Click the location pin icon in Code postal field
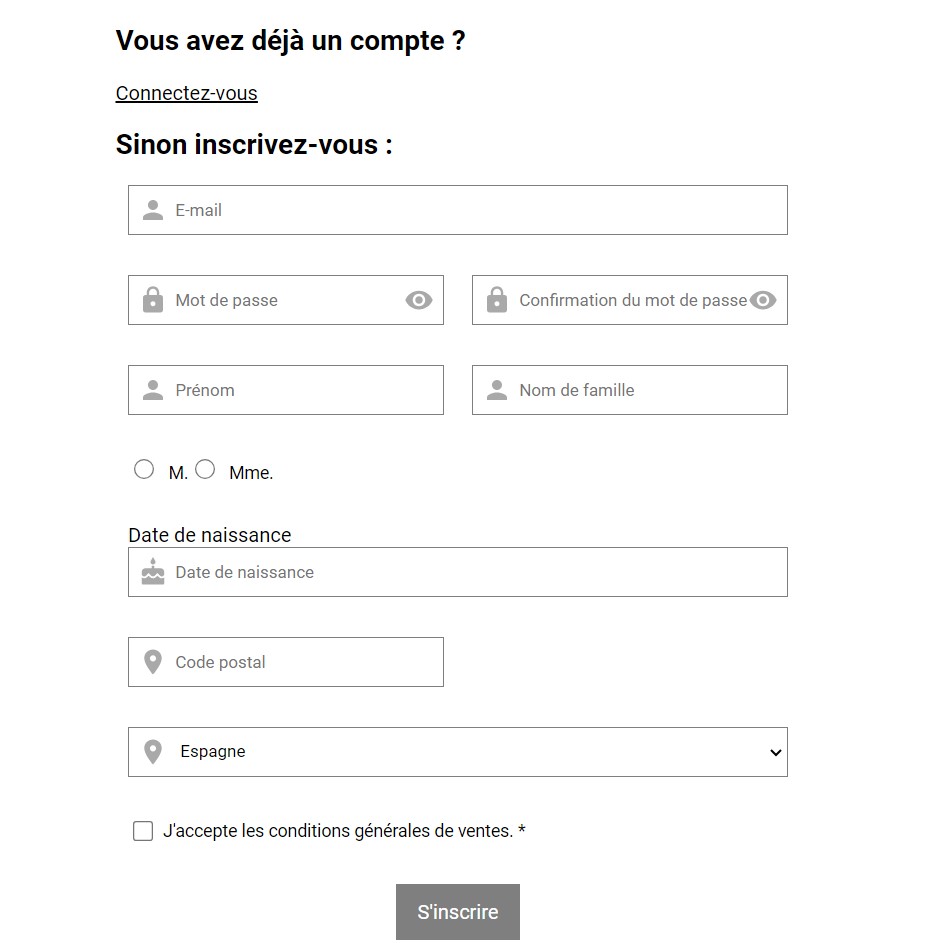Screen dimensions: 925x943 tap(152, 662)
